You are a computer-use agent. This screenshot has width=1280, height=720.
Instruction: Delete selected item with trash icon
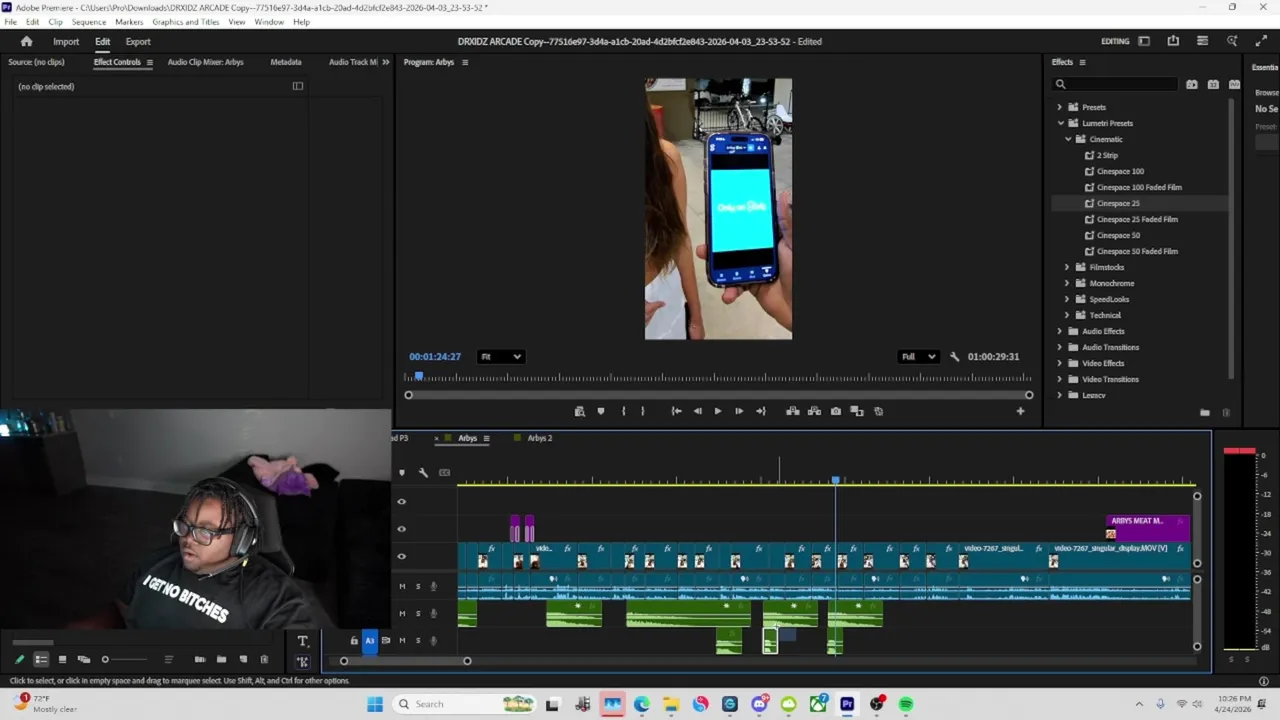click(264, 660)
